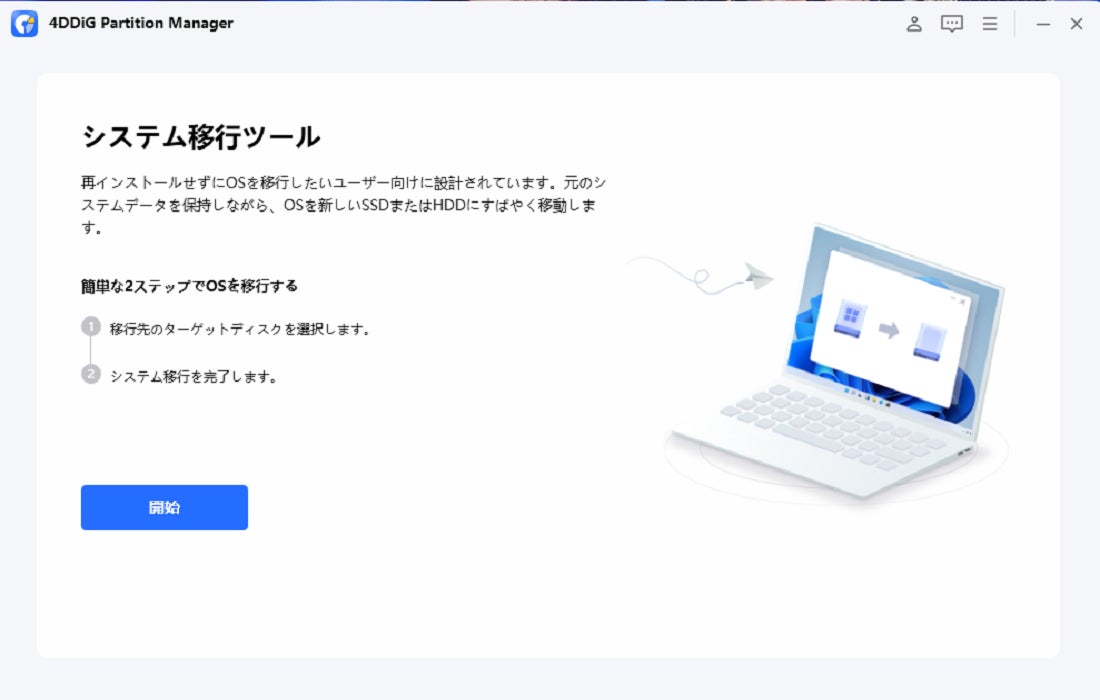Select the step 1 circle marker

(x=90, y=327)
